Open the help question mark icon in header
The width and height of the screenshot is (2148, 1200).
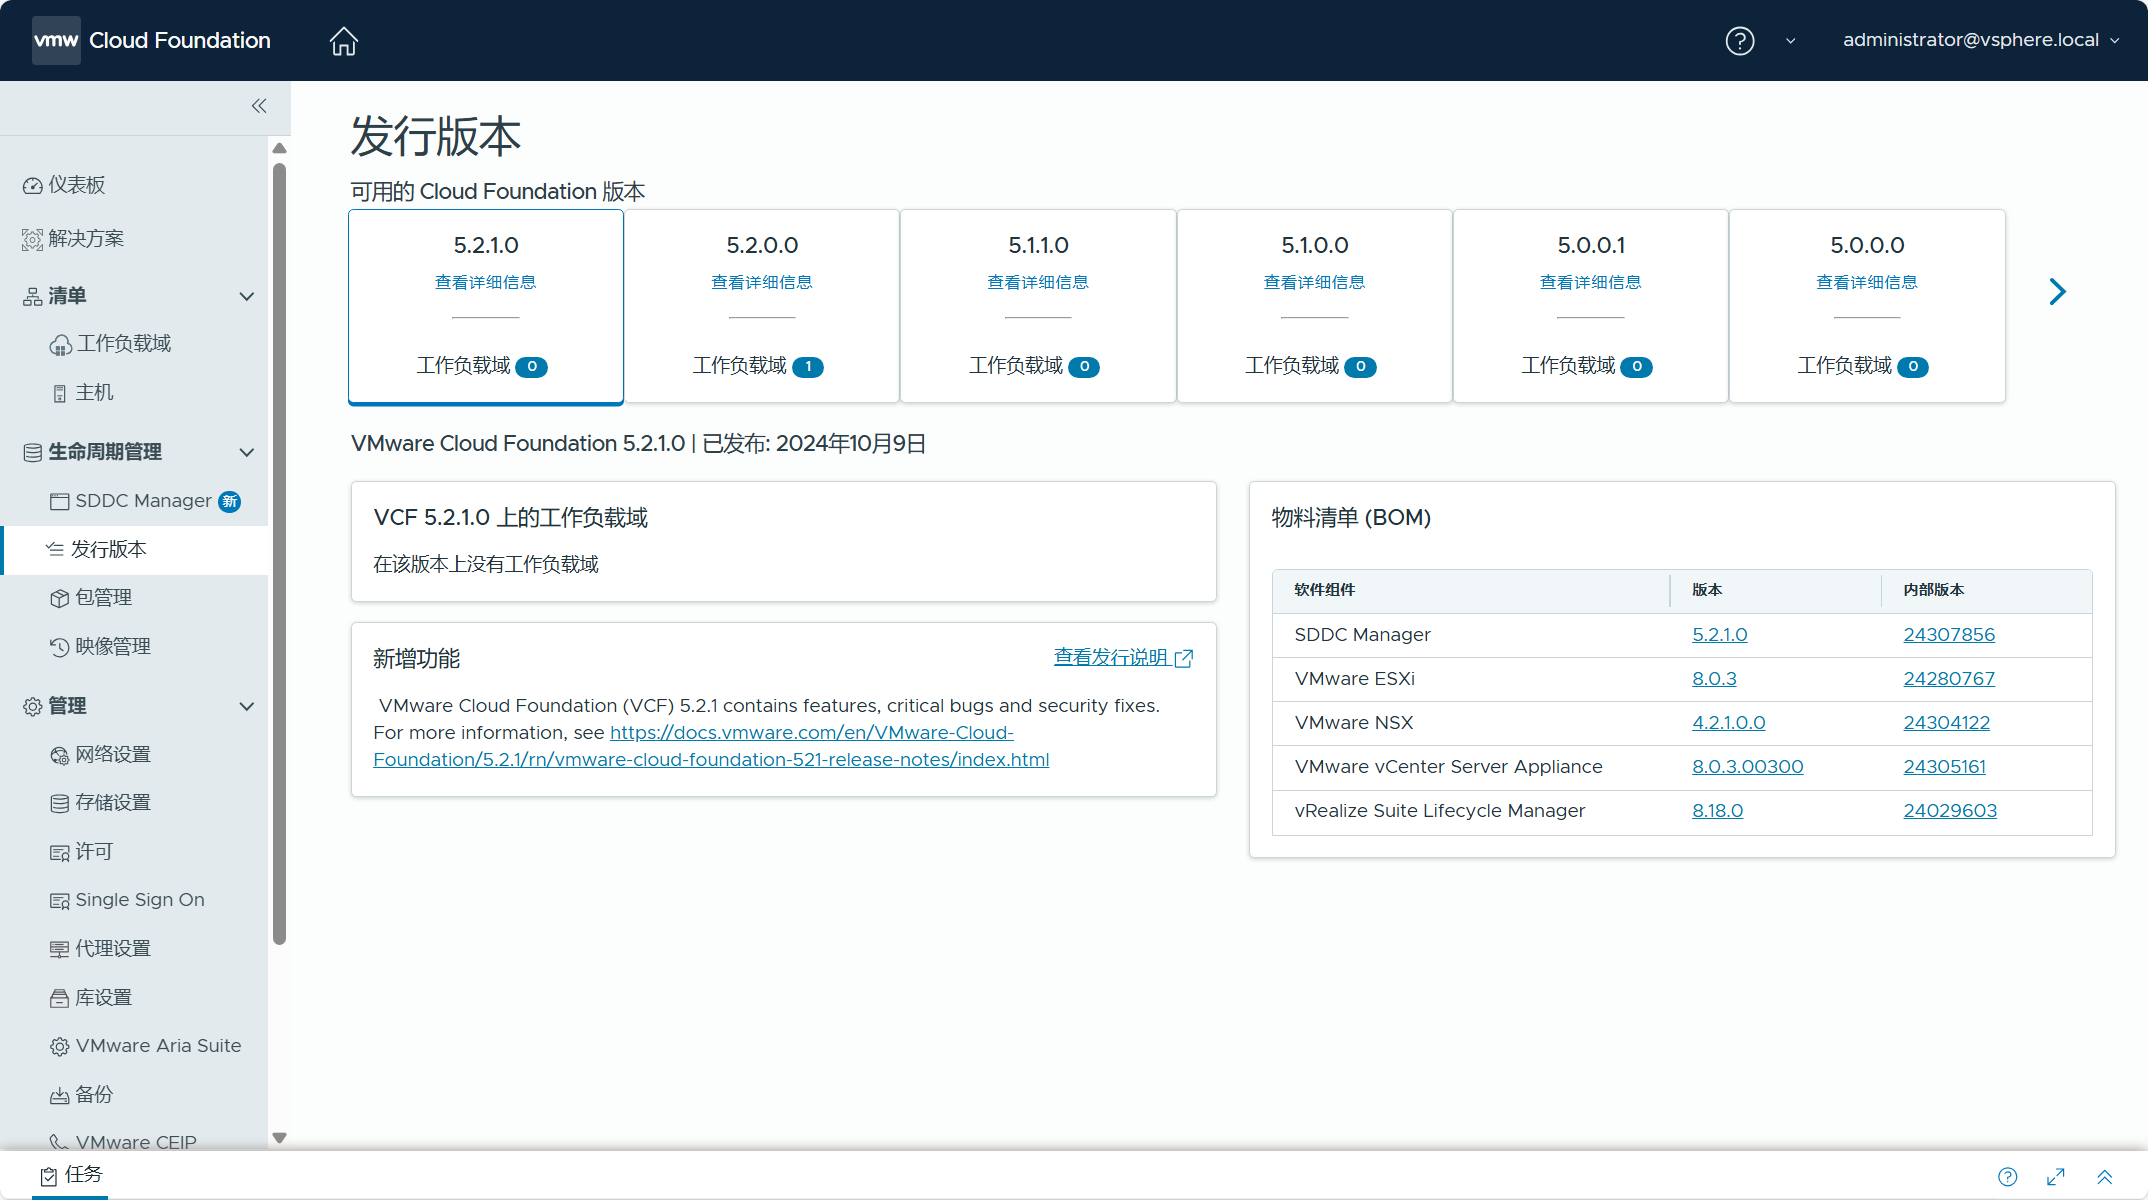click(x=1740, y=41)
